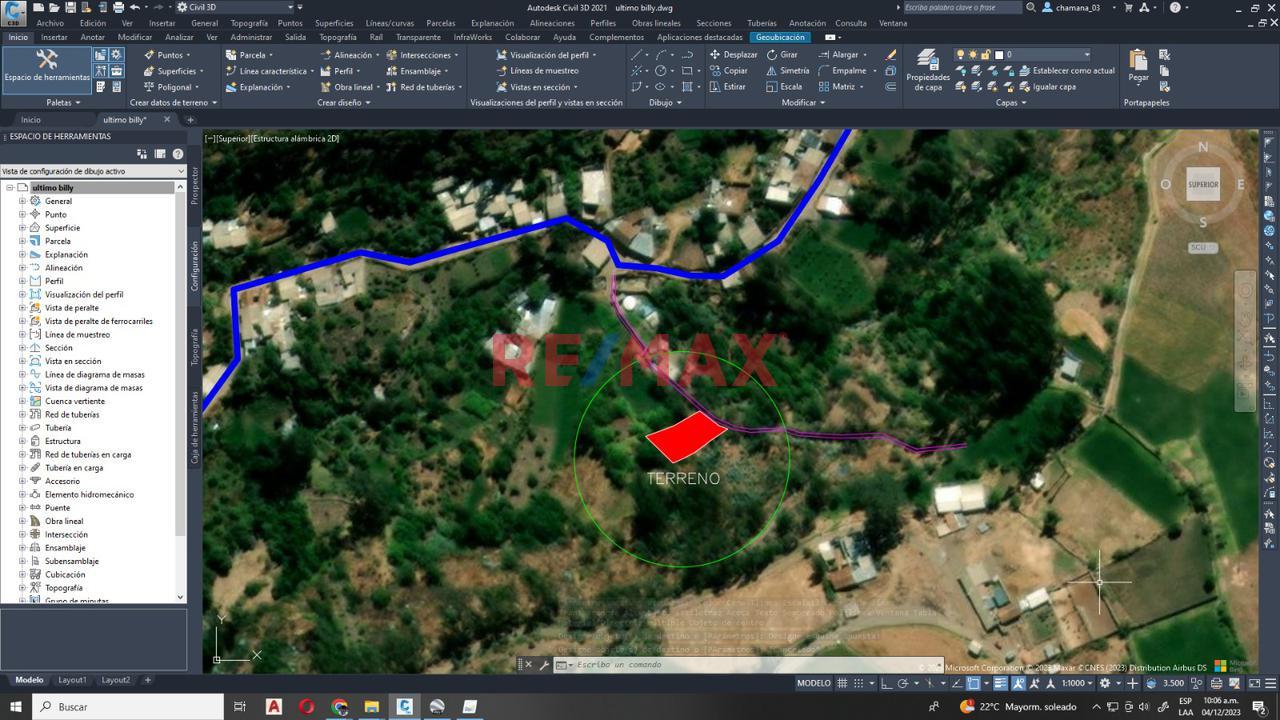The width and height of the screenshot is (1280, 720).
Task: Expand the Alineación tree node
Action: 22,268
